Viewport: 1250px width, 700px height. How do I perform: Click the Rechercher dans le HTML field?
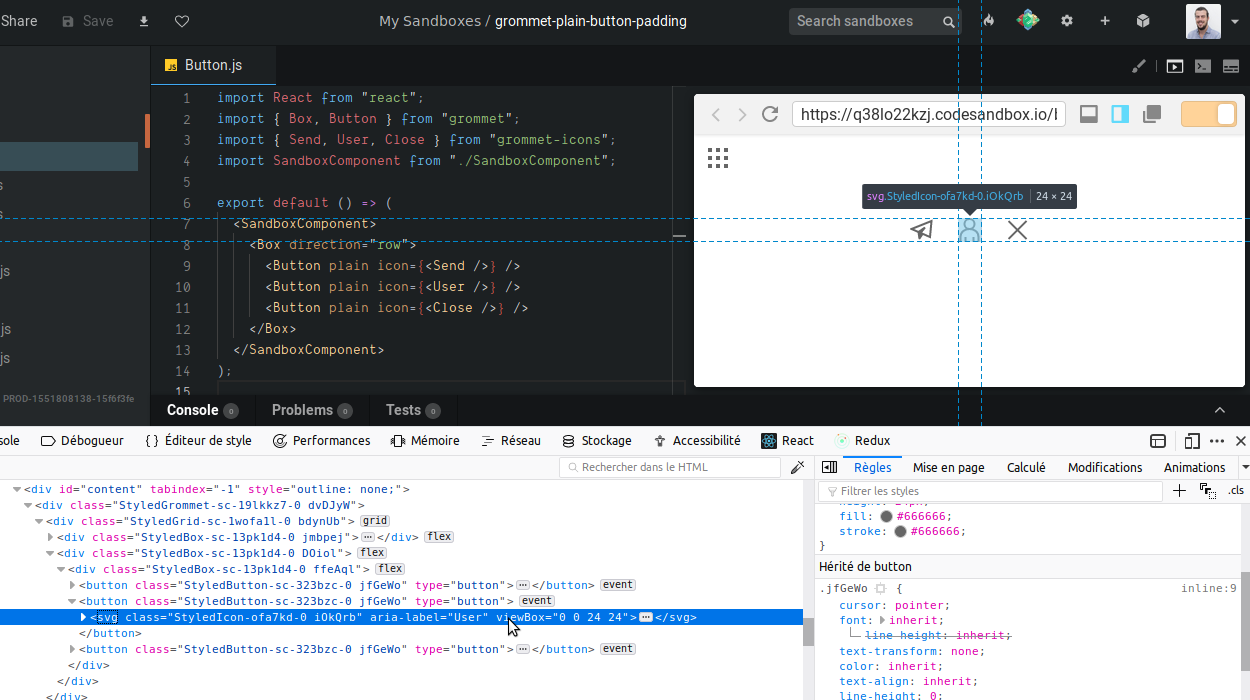point(670,467)
